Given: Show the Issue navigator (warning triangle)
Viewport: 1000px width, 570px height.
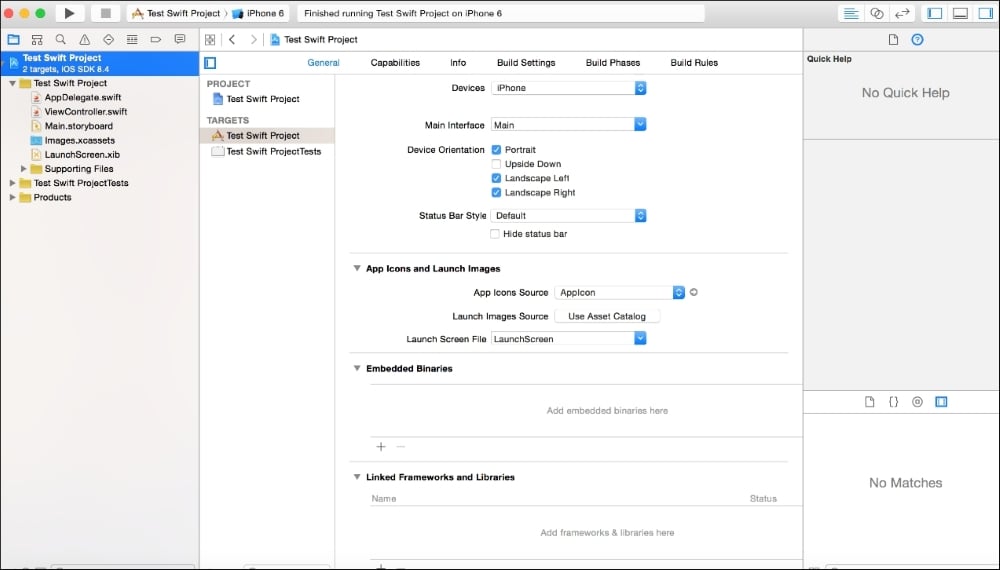Looking at the screenshot, I should click(x=85, y=39).
